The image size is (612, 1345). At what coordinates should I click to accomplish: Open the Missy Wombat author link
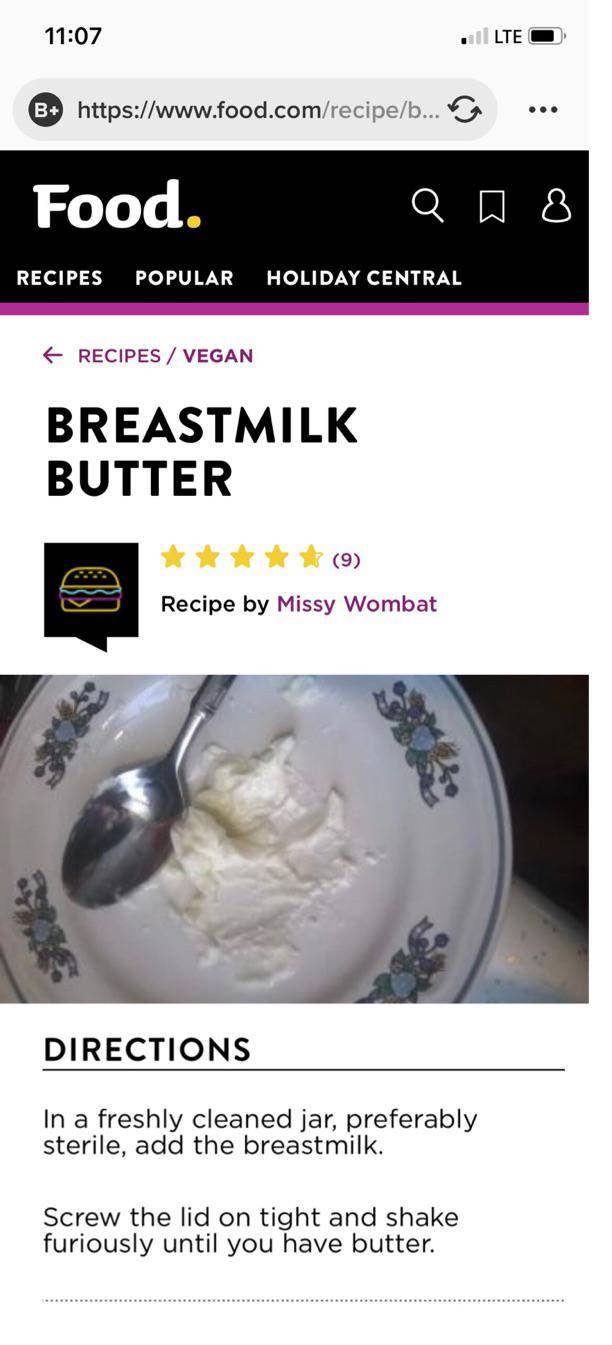coord(357,604)
